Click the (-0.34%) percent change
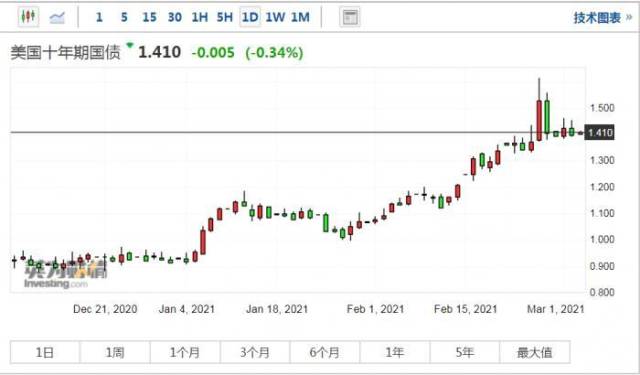Viewport: 640px width, 375px height. click(274, 53)
